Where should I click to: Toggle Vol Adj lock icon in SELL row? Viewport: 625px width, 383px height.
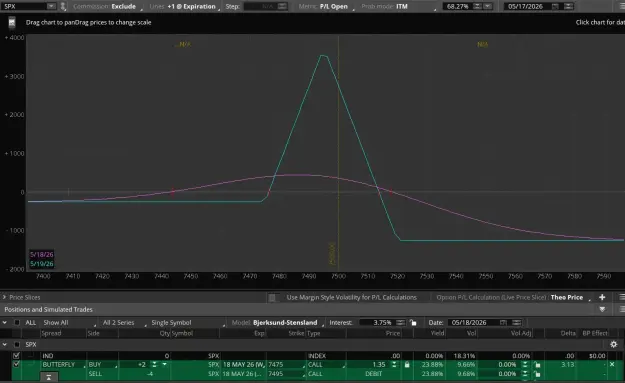(537, 374)
